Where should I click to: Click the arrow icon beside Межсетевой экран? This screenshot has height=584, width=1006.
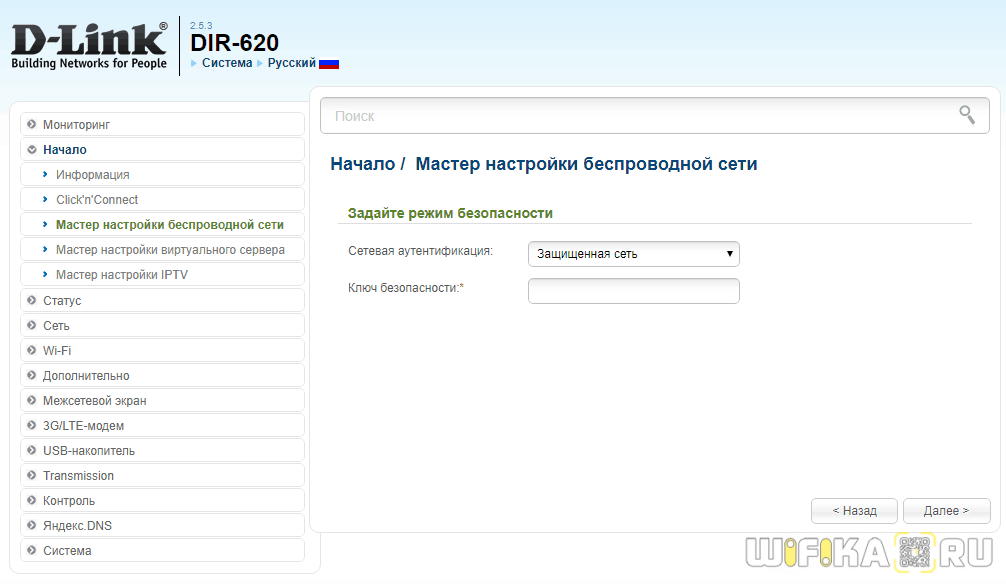[32, 401]
